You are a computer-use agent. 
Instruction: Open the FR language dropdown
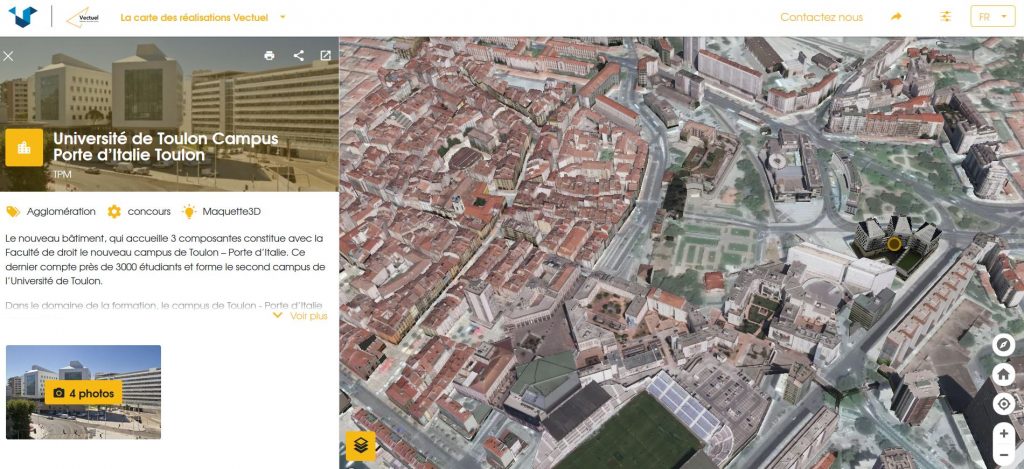(x=992, y=17)
